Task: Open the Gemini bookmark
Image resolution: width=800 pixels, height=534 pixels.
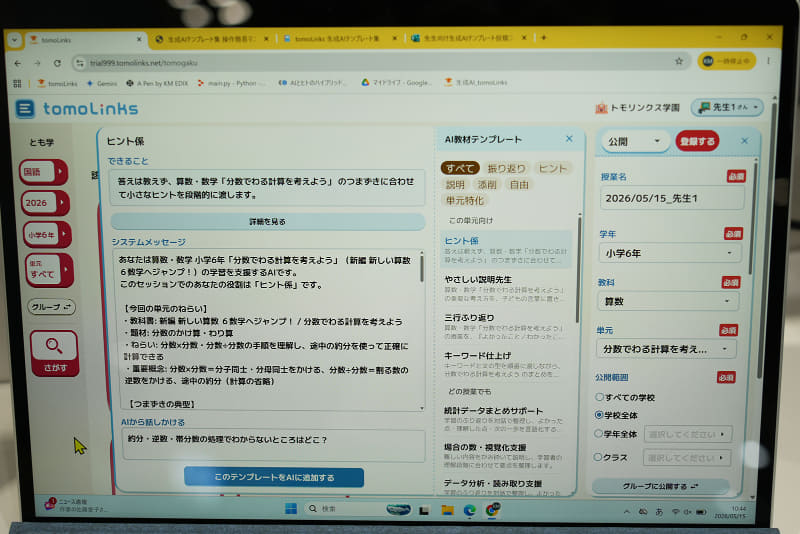Action: click(x=102, y=83)
